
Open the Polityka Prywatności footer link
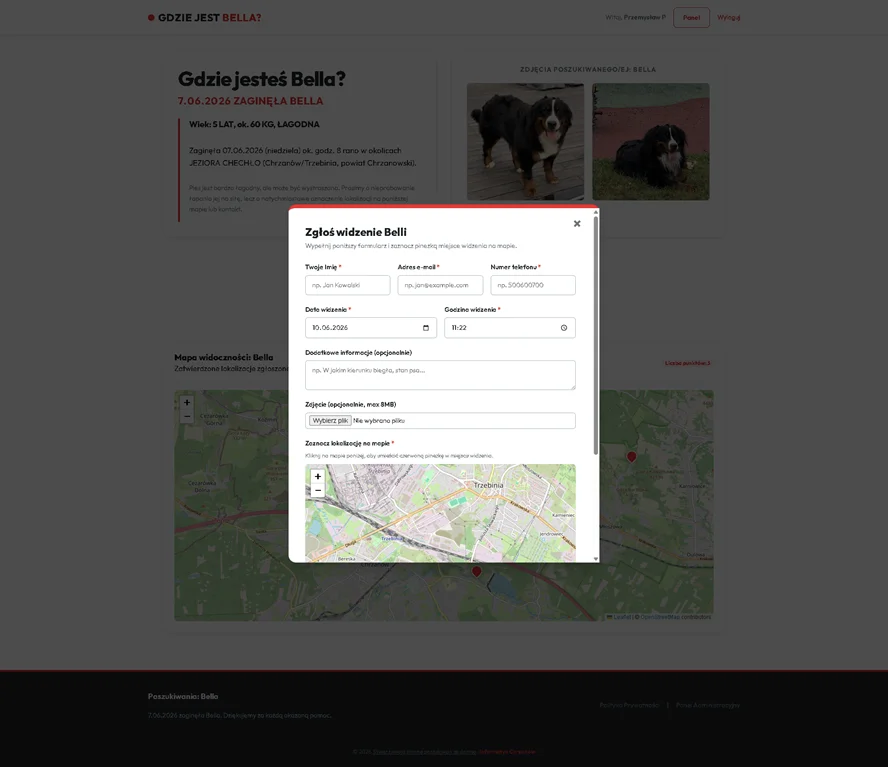tap(629, 705)
